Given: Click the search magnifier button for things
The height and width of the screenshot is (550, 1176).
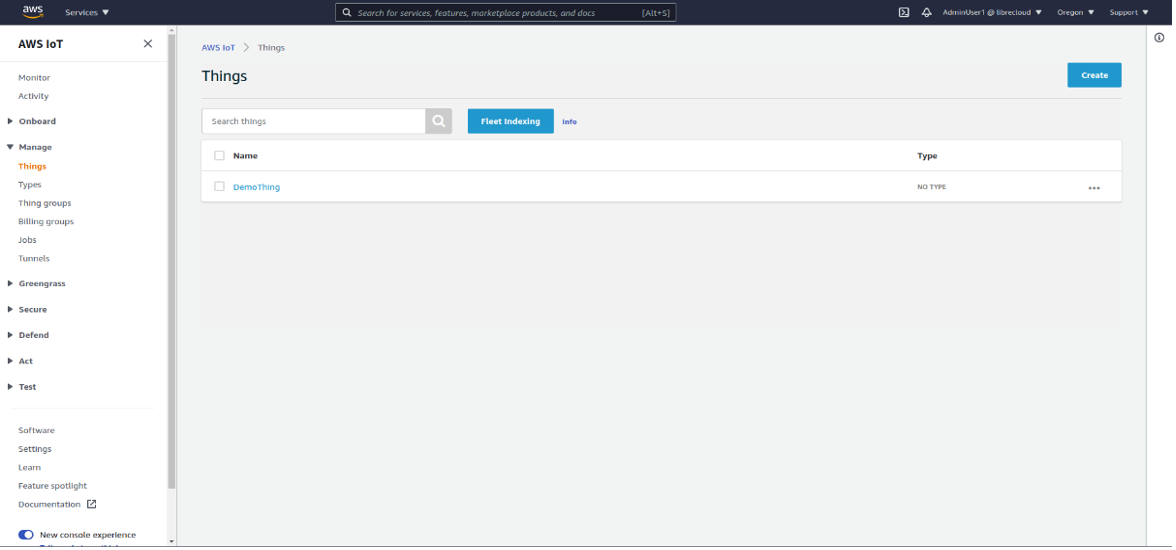Looking at the screenshot, I should 439,121.
